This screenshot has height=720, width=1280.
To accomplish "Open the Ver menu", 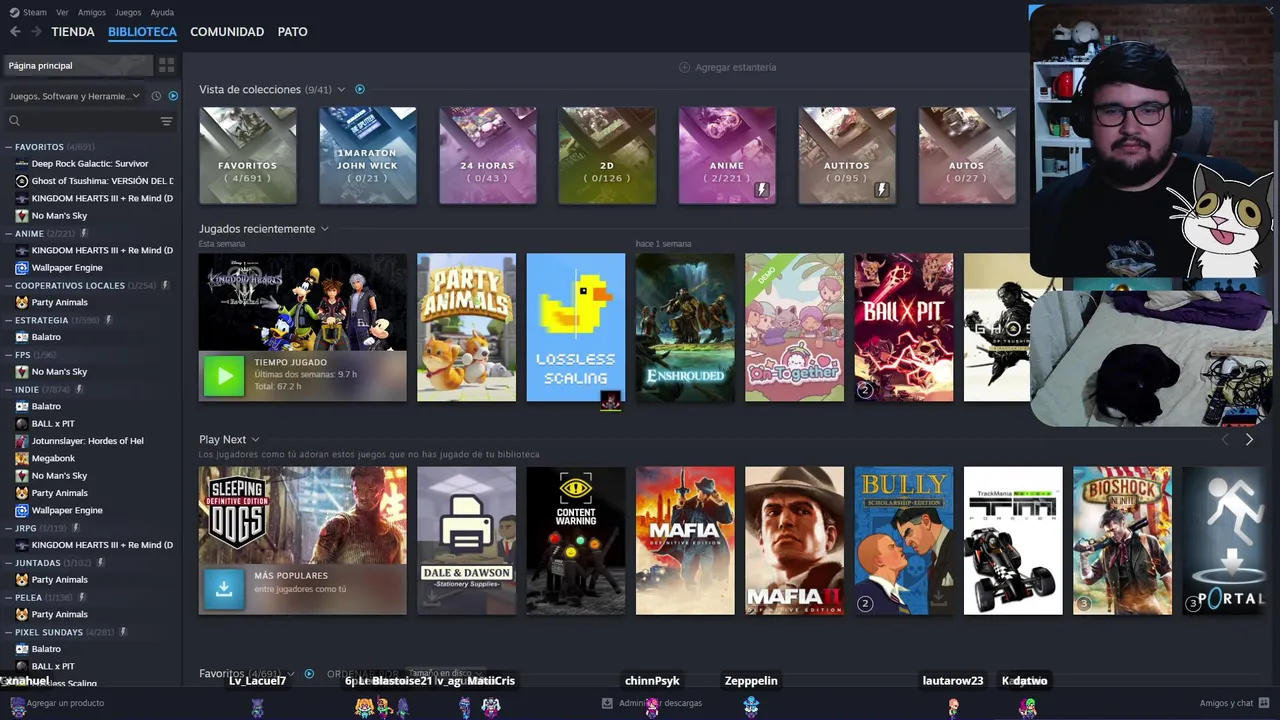I will pos(62,12).
